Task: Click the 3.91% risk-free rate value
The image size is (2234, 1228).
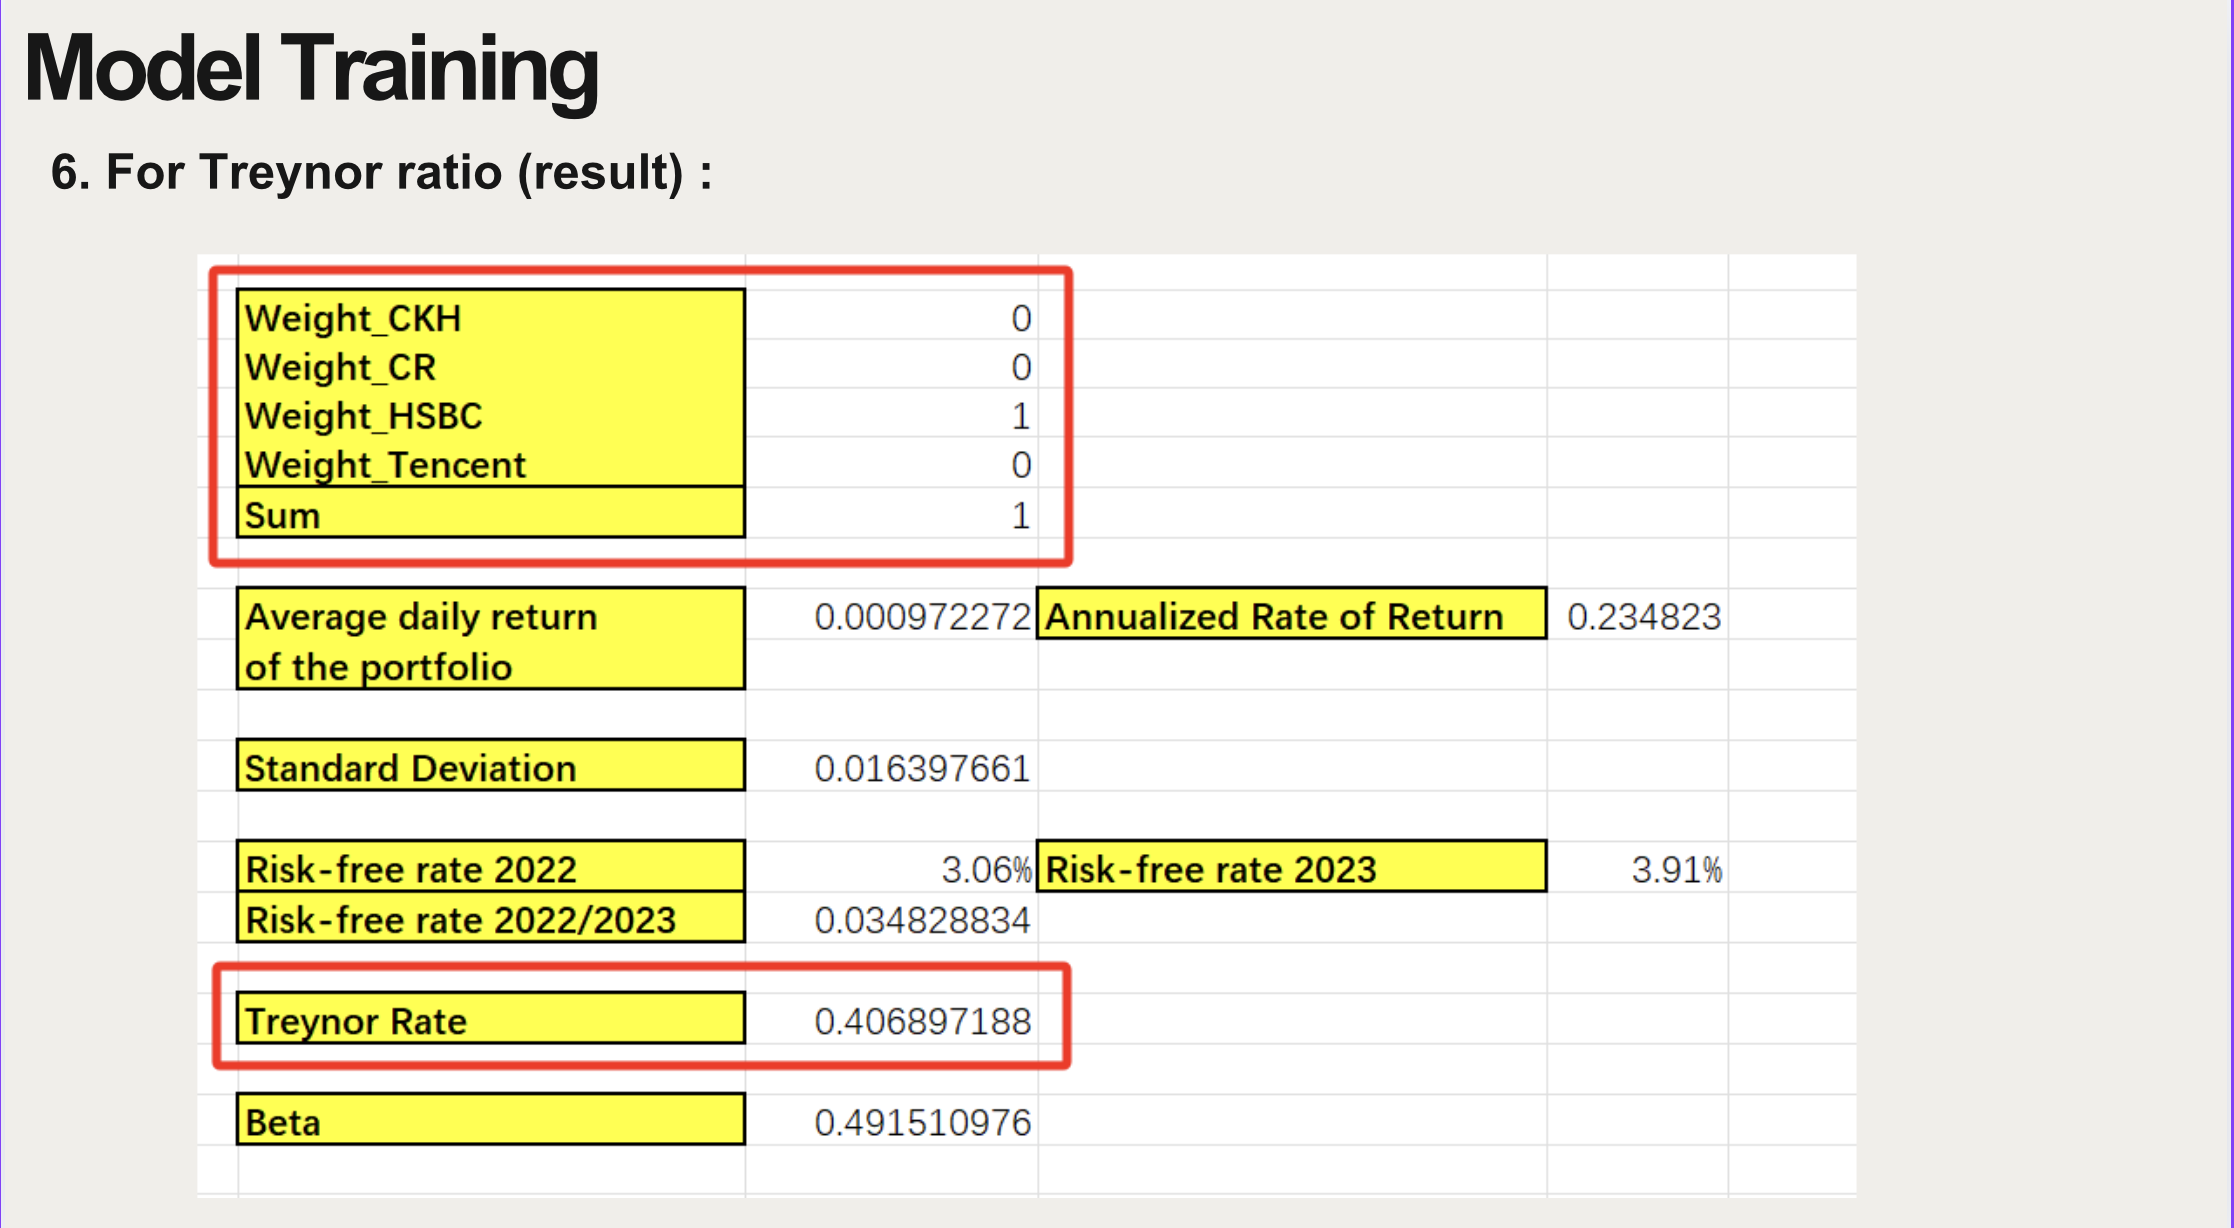Action: (1676, 869)
